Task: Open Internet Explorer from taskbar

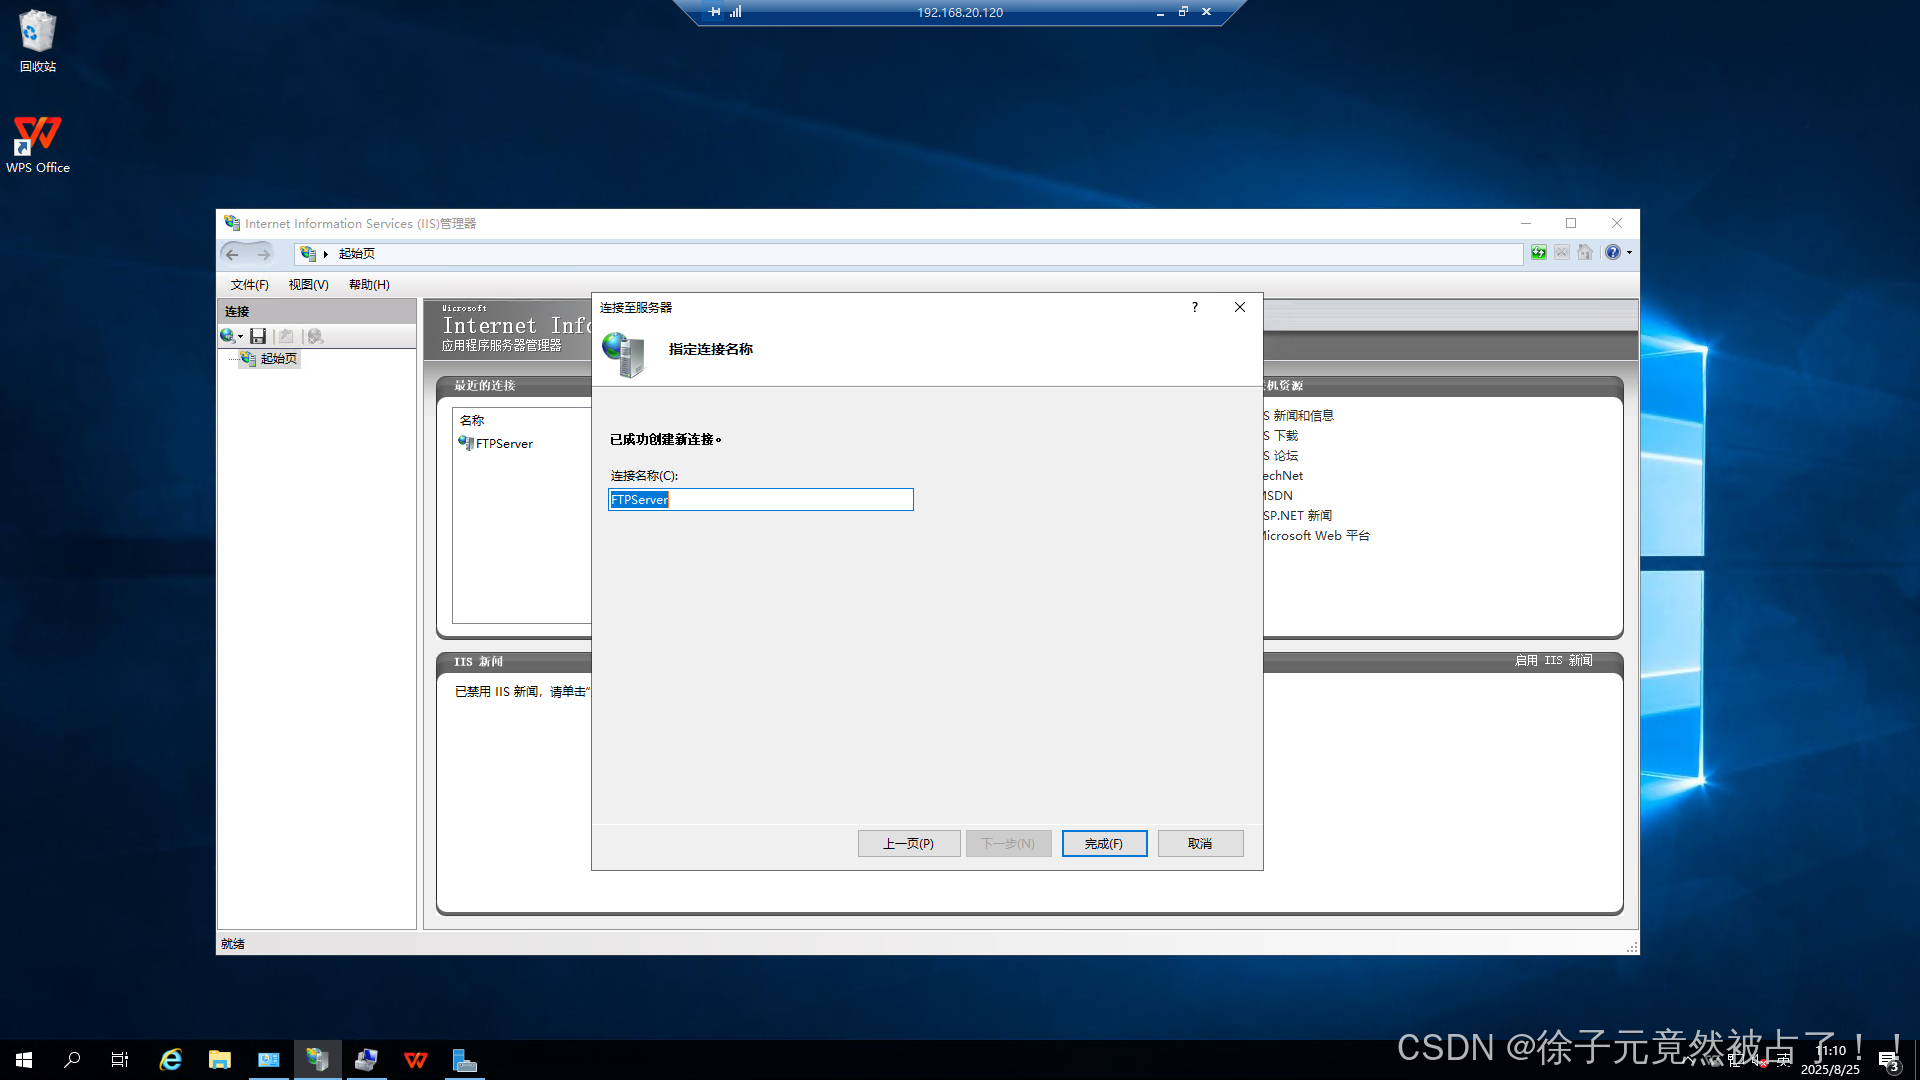Action: point(171,1060)
